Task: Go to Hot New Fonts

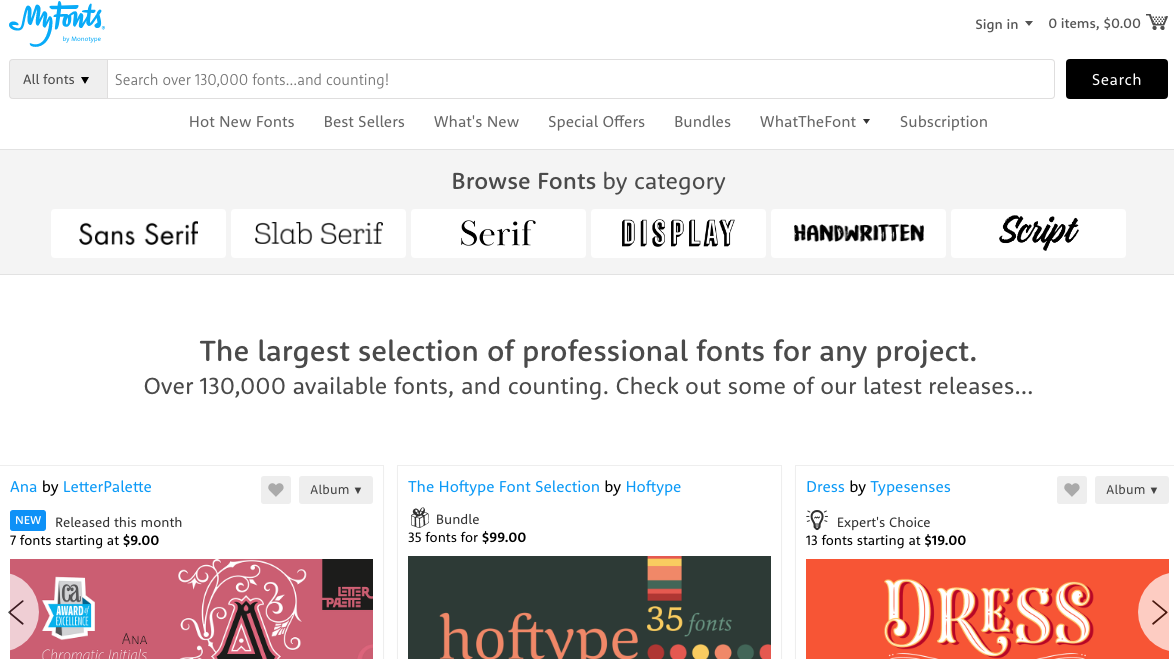Action: [x=241, y=121]
